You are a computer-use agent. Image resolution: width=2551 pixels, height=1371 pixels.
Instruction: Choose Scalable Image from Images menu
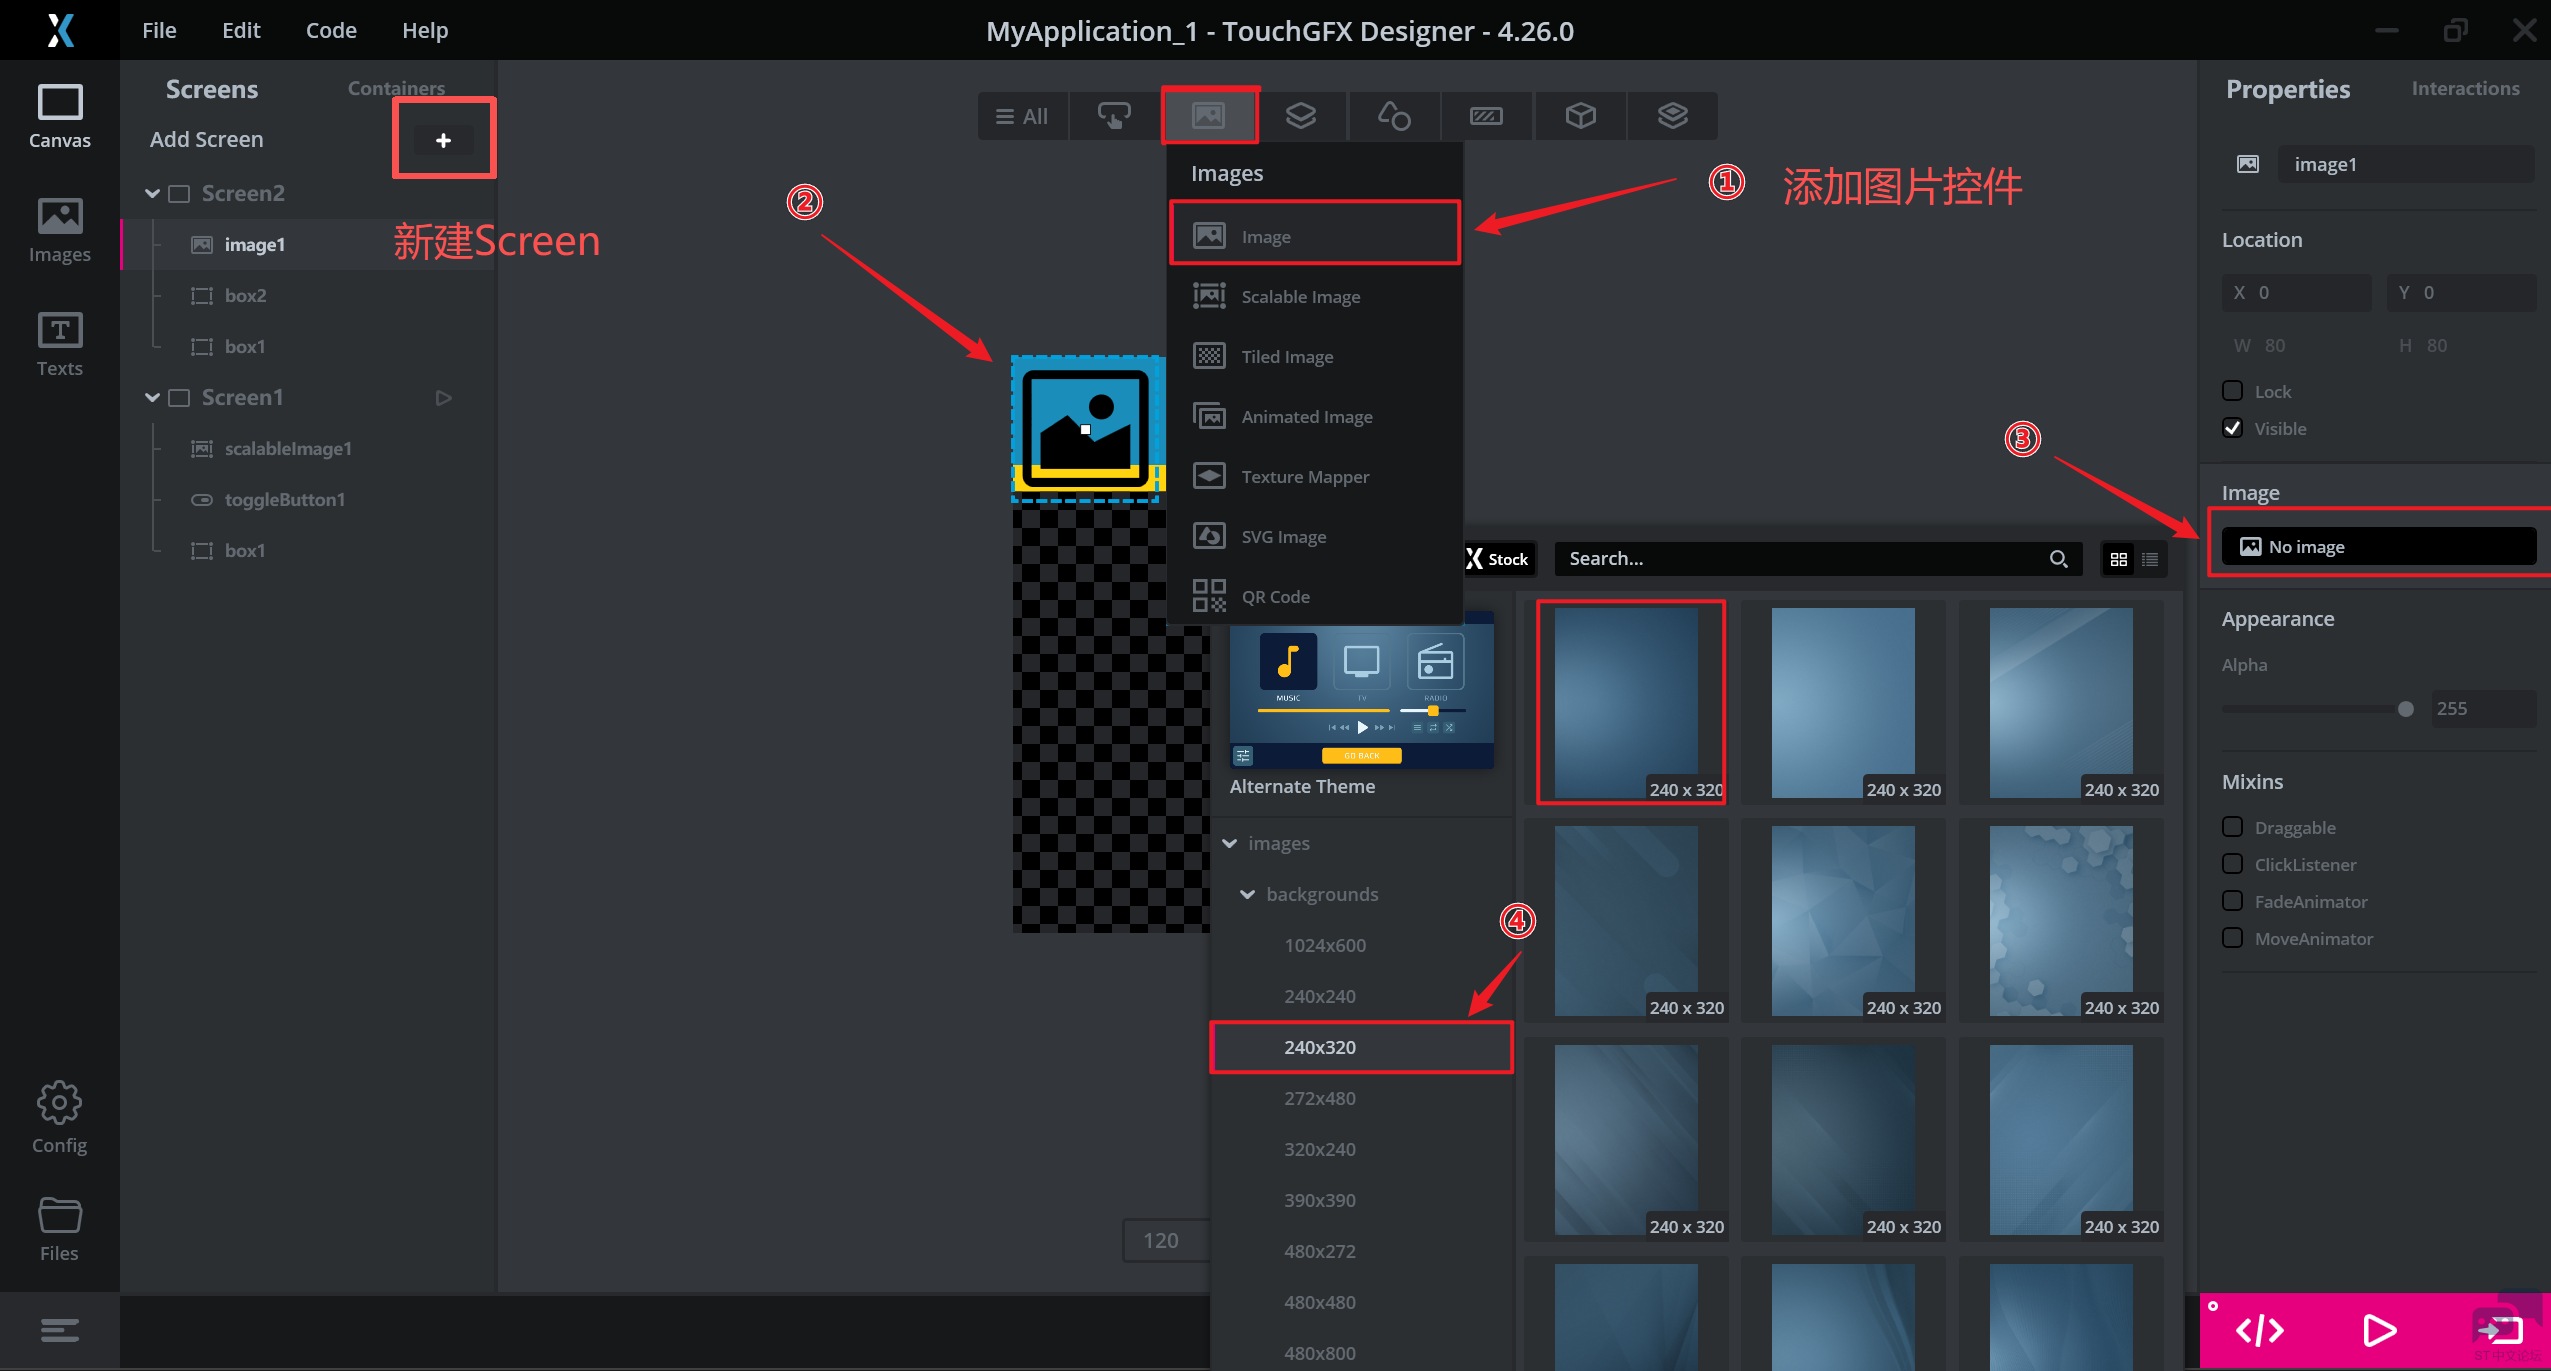pyautogui.click(x=1300, y=297)
